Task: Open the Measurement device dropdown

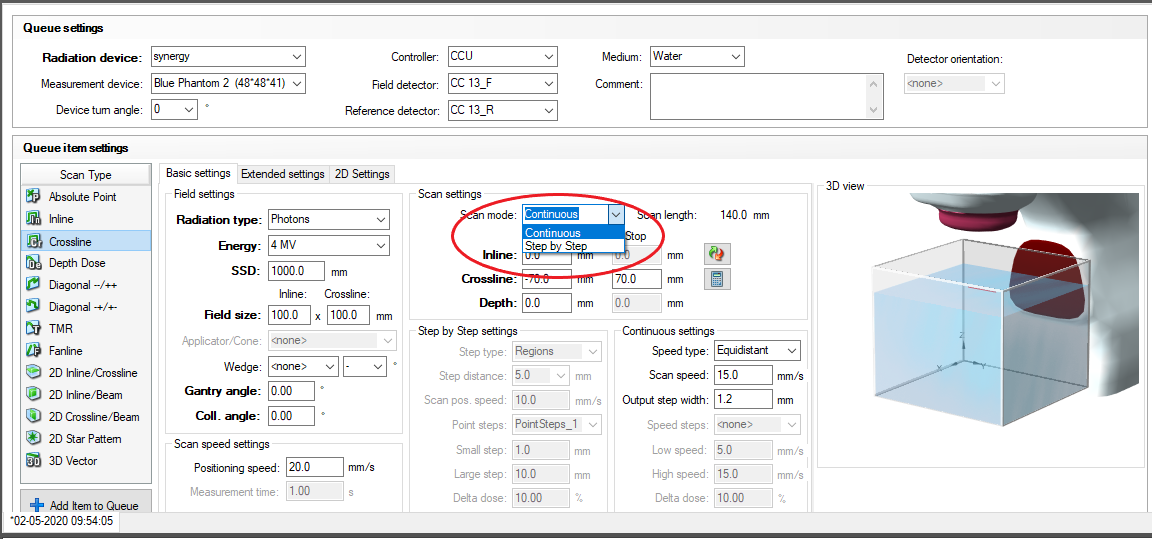Action: (x=297, y=84)
